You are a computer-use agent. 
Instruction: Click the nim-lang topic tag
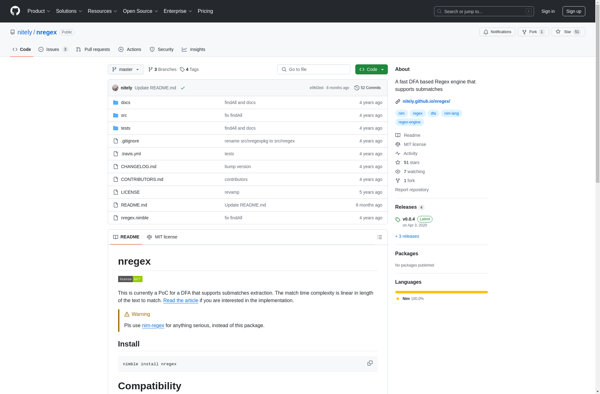(x=452, y=113)
